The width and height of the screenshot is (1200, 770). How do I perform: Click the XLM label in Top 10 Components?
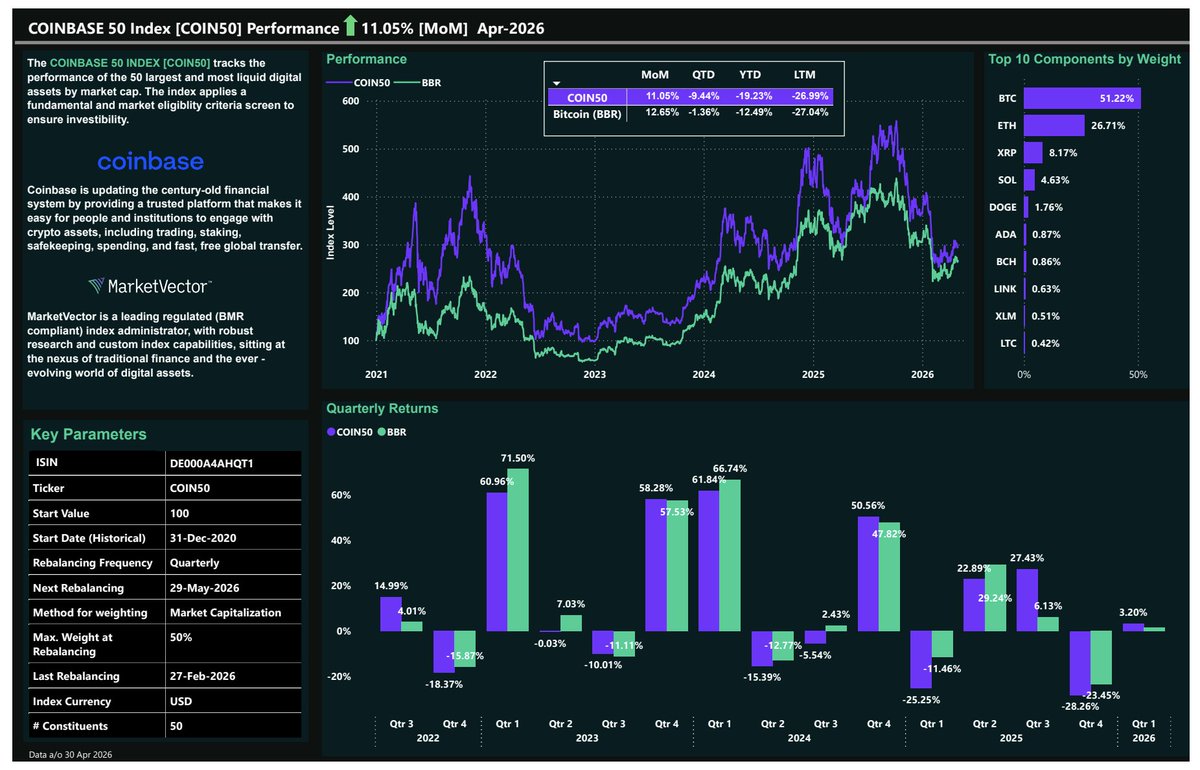[x=1005, y=316]
